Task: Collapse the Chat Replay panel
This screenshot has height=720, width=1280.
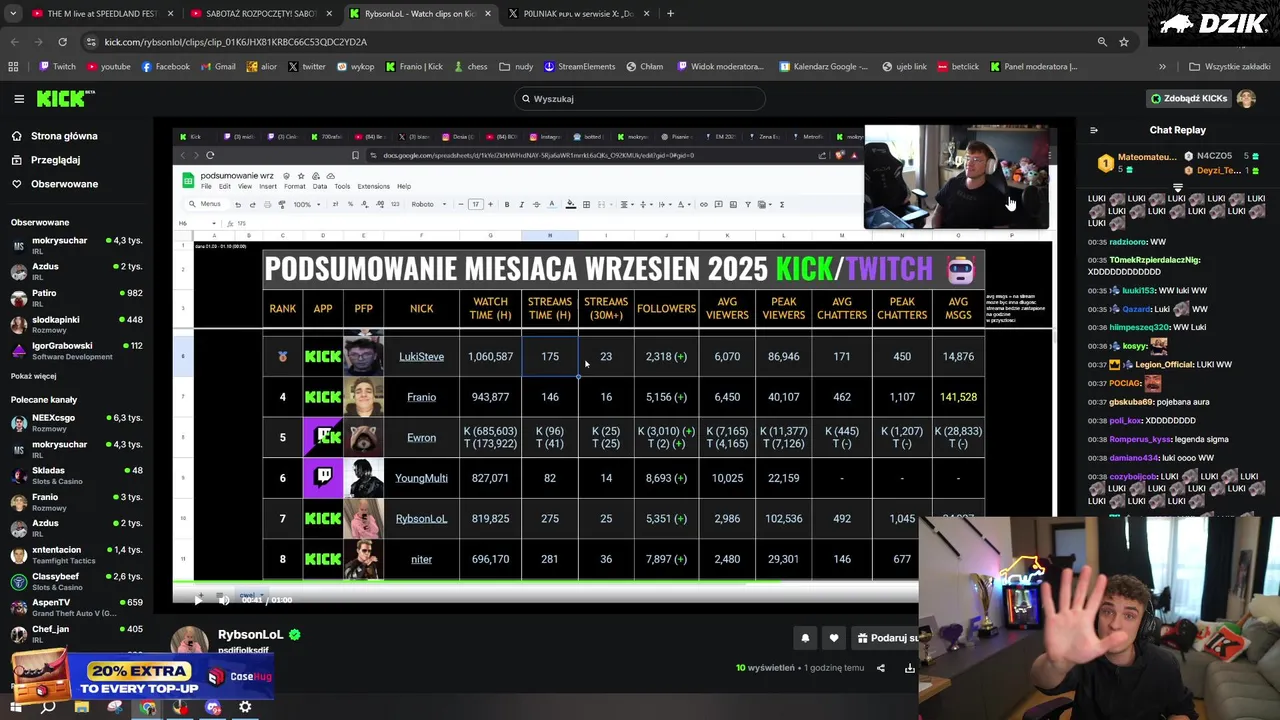Action: click(1093, 130)
